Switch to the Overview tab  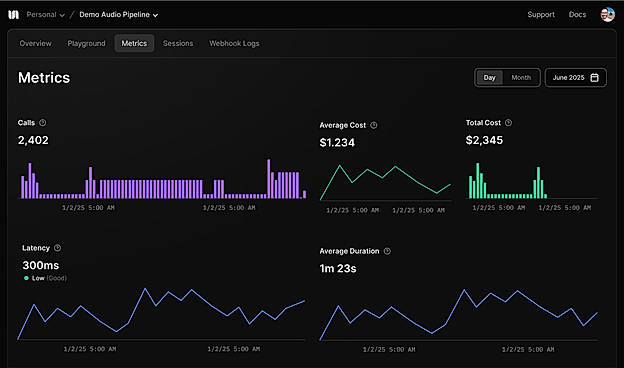pyautogui.click(x=35, y=43)
